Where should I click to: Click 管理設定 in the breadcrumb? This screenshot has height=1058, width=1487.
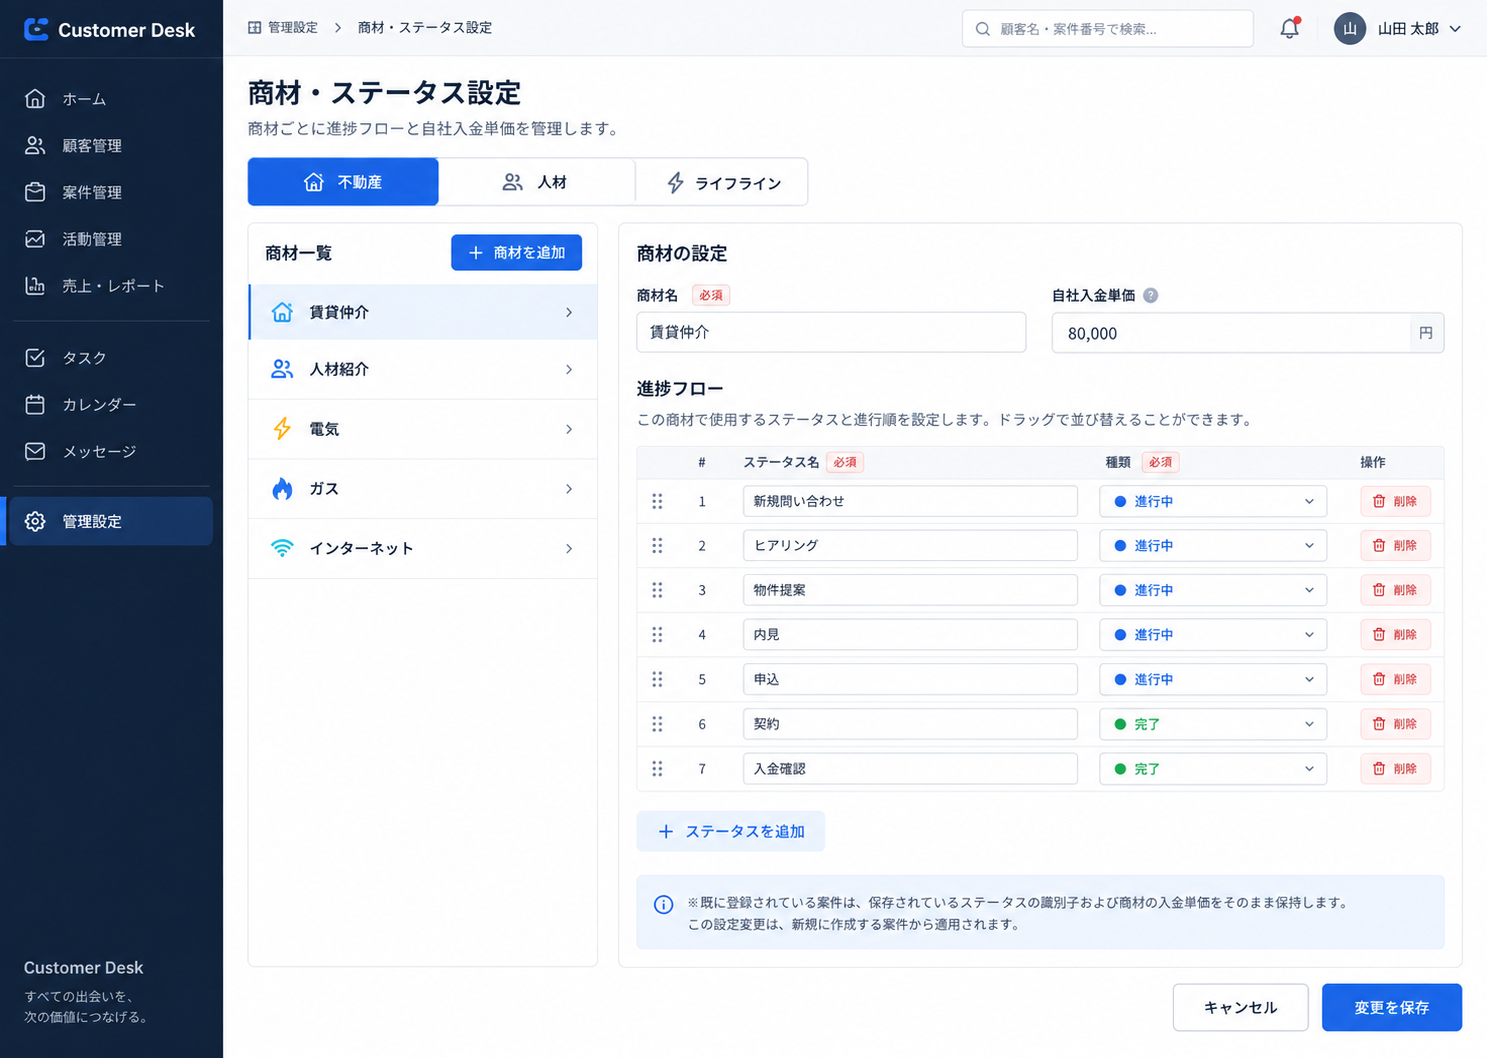292,27
